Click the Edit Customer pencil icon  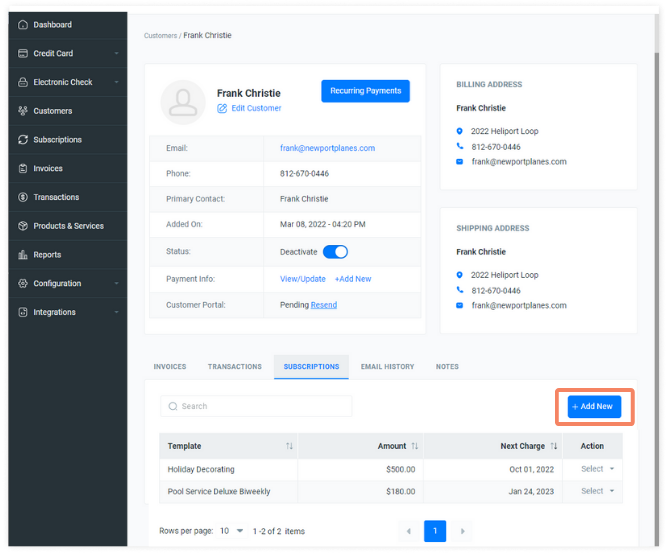point(222,108)
